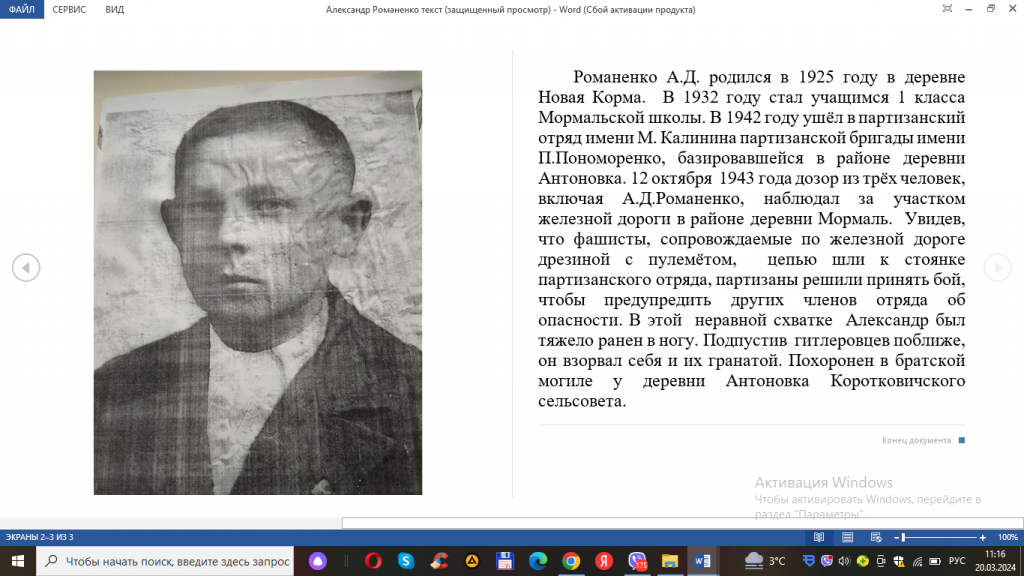
Task: Launch Opera browser from taskbar
Action: coord(373,561)
